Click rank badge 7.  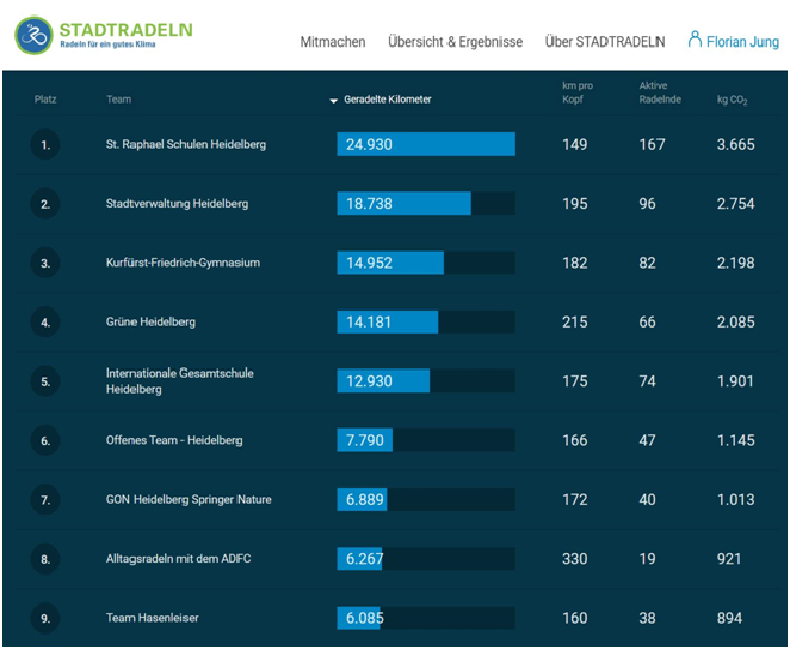45,500
